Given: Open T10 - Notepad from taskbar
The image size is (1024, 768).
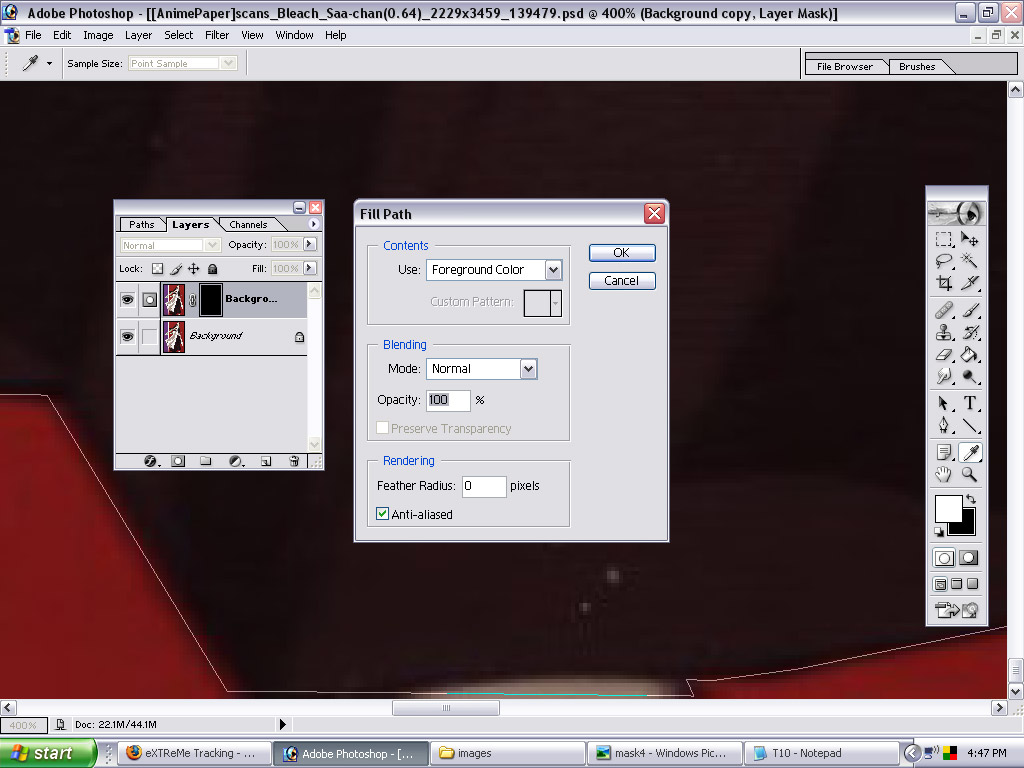Looking at the screenshot, I should click(822, 753).
